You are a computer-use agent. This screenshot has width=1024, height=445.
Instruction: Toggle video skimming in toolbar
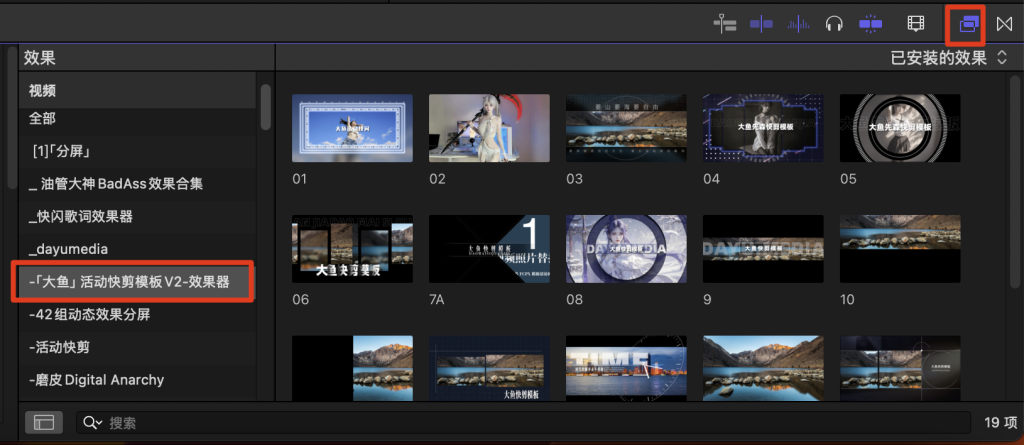click(x=762, y=23)
